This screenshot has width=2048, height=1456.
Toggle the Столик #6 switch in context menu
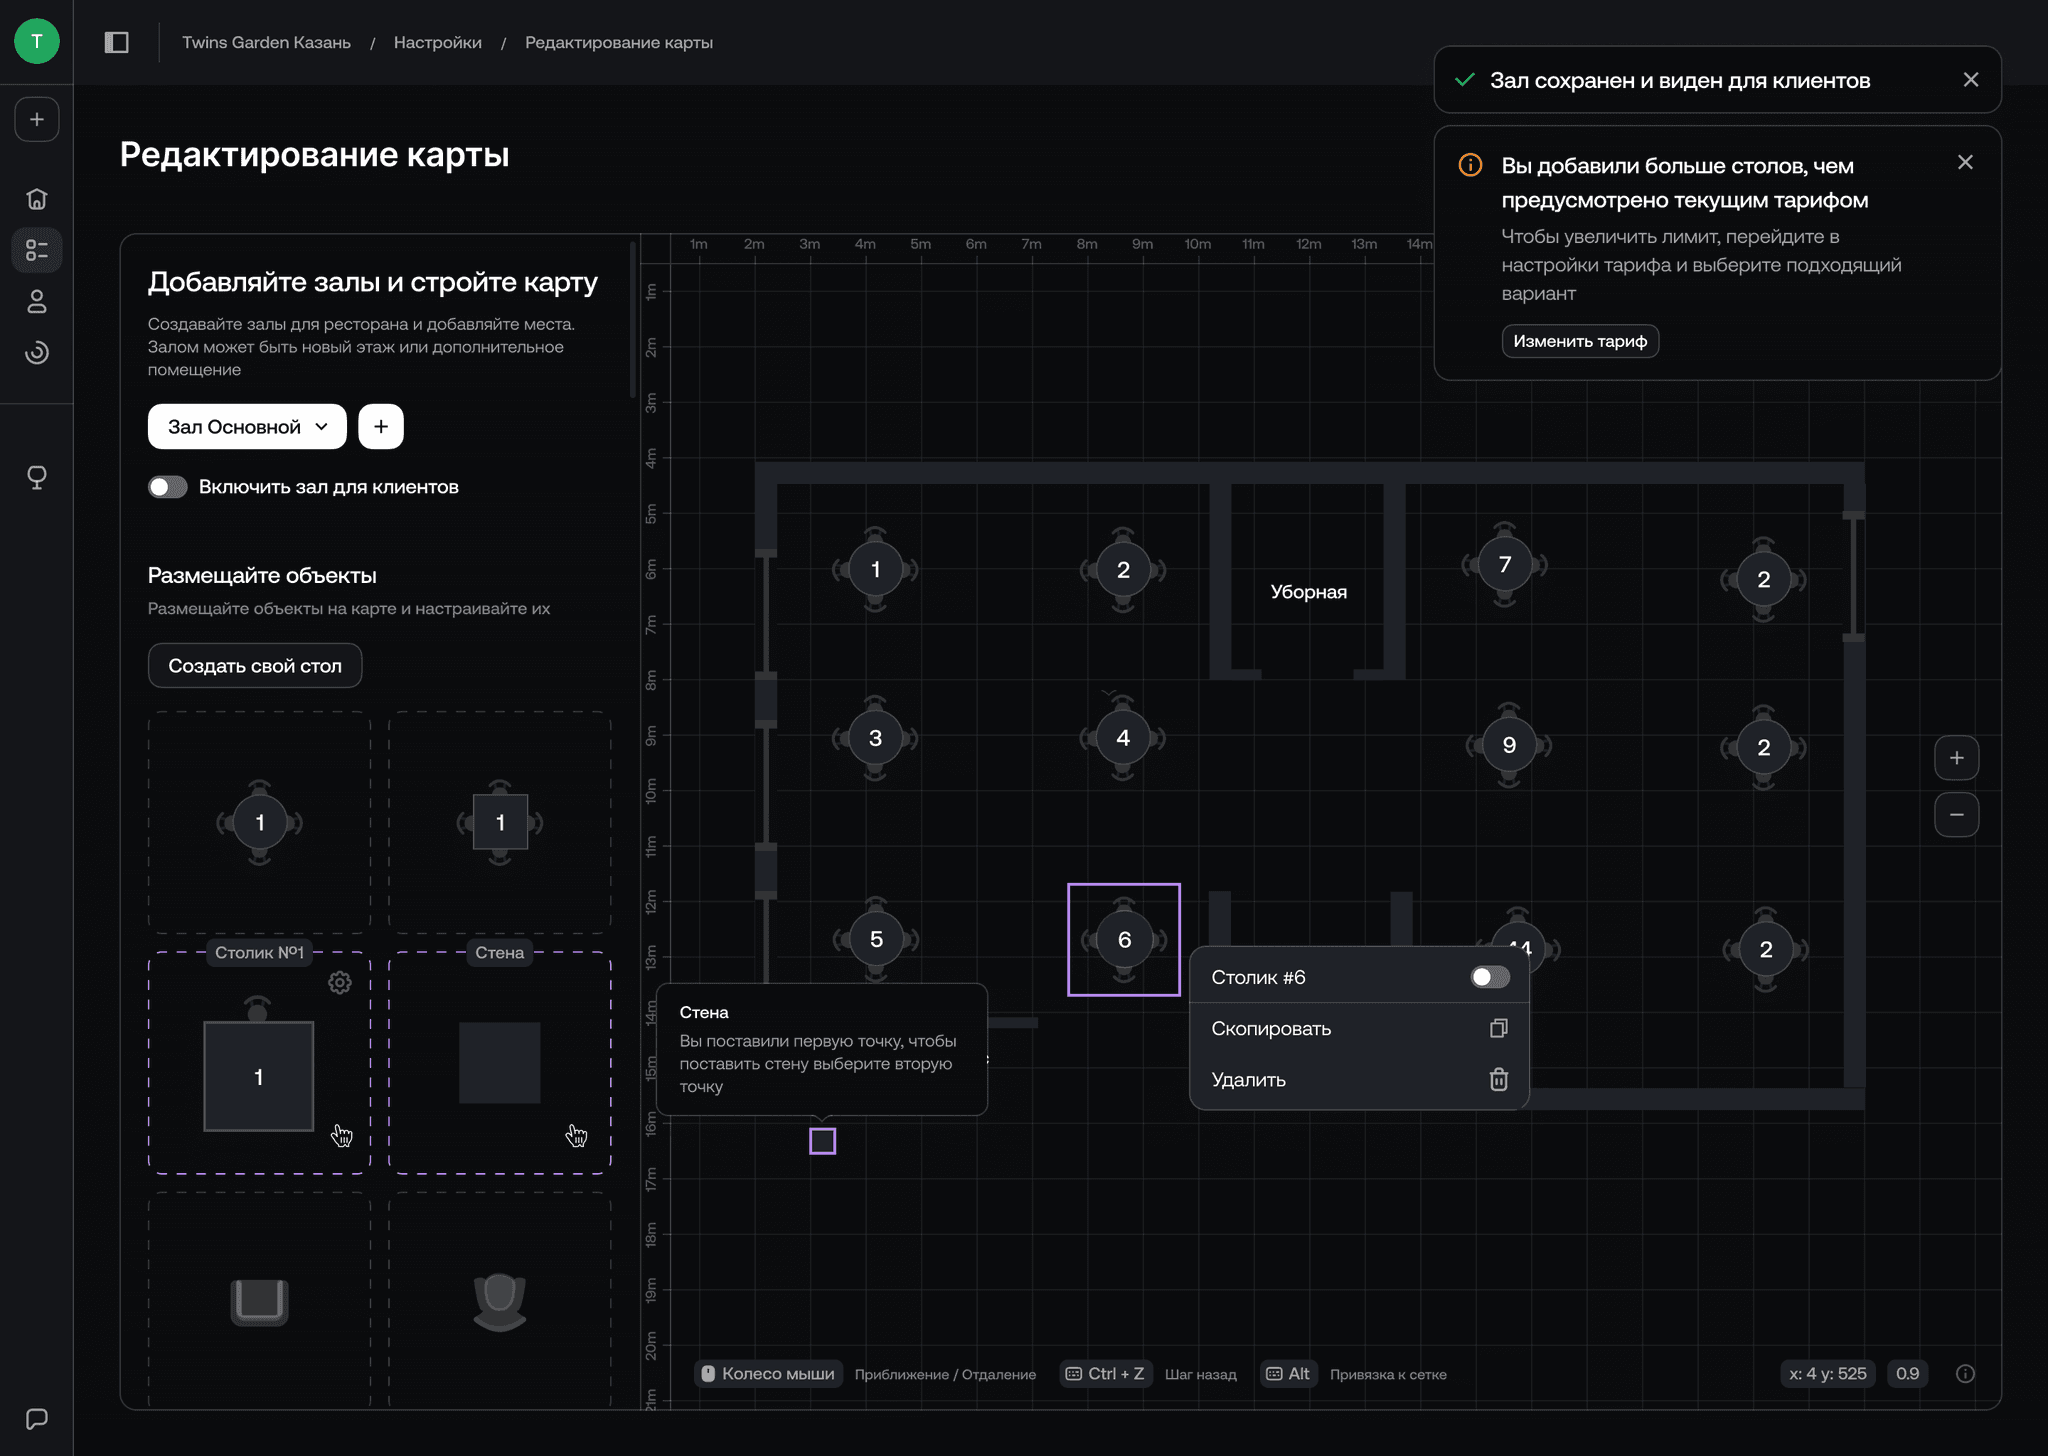(1489, 977)
